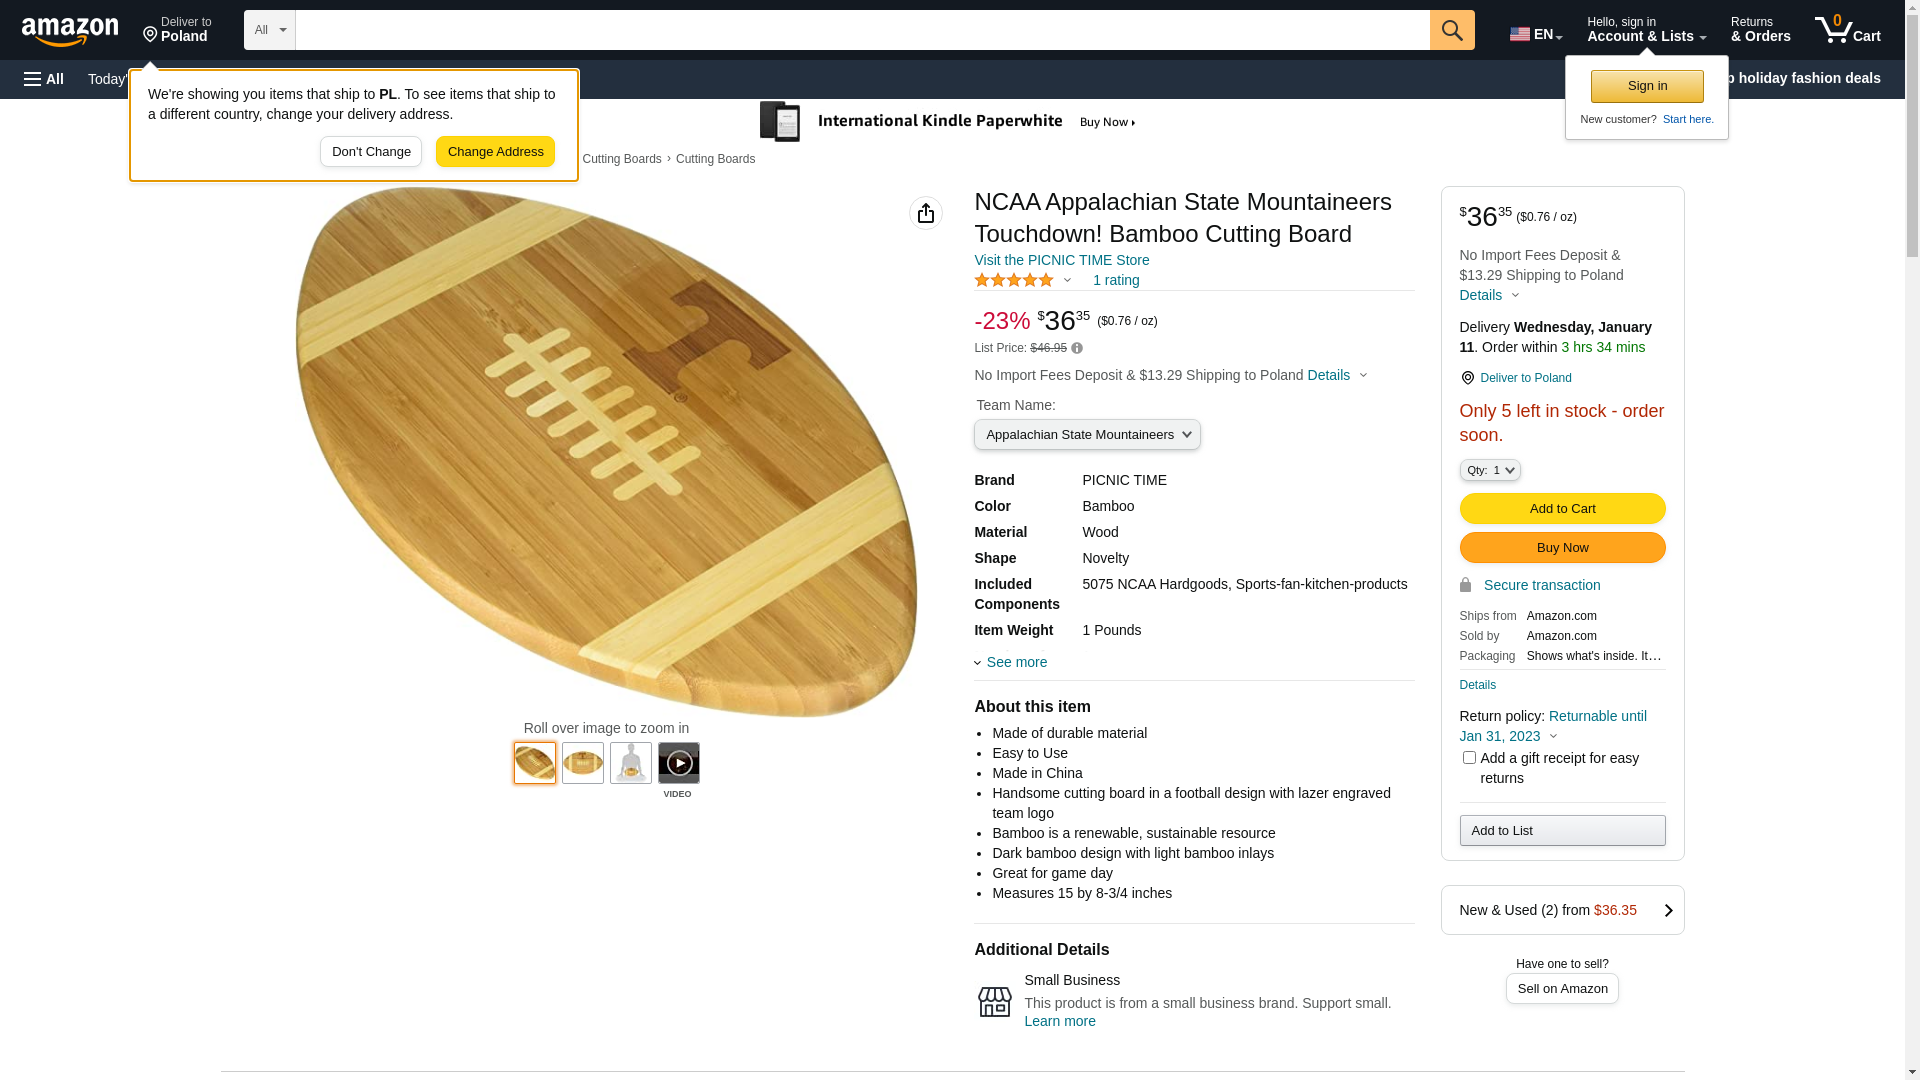
Task: Select the second product image thumbnail
Action: pos(583,763)
